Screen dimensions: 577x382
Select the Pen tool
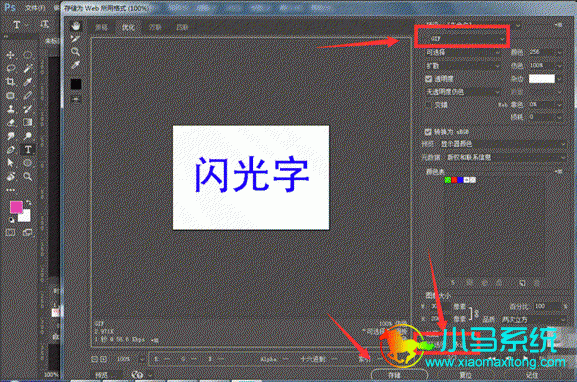tap(10, 150)
